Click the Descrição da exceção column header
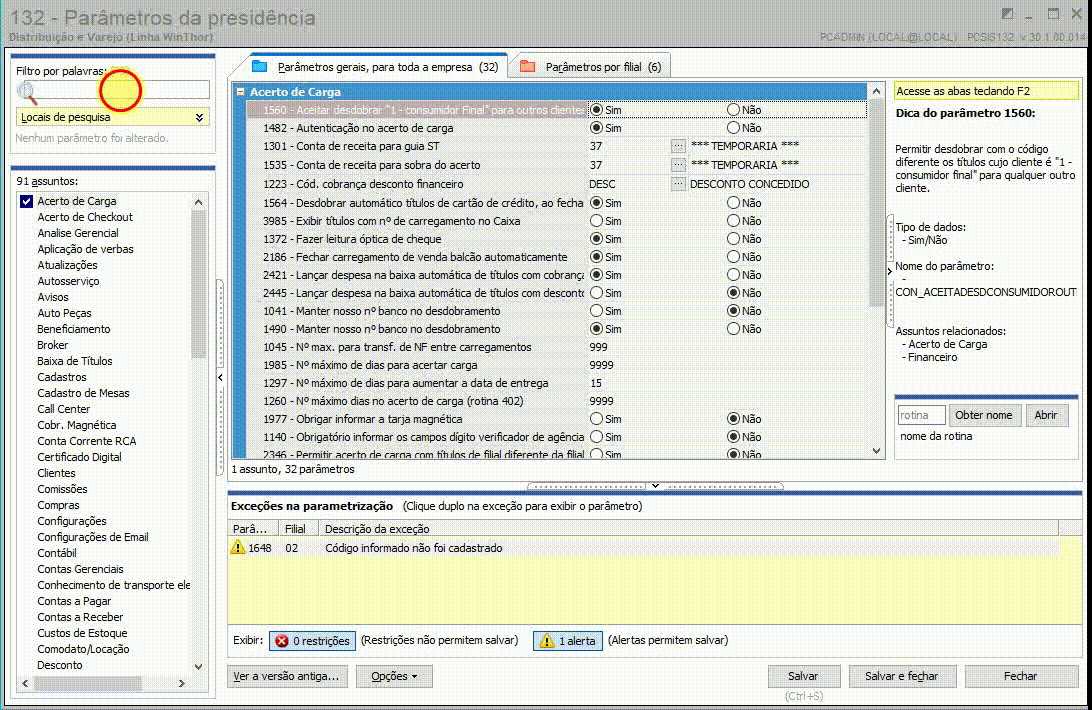This screenshot has width=1092, height=710. coord(688,529)
